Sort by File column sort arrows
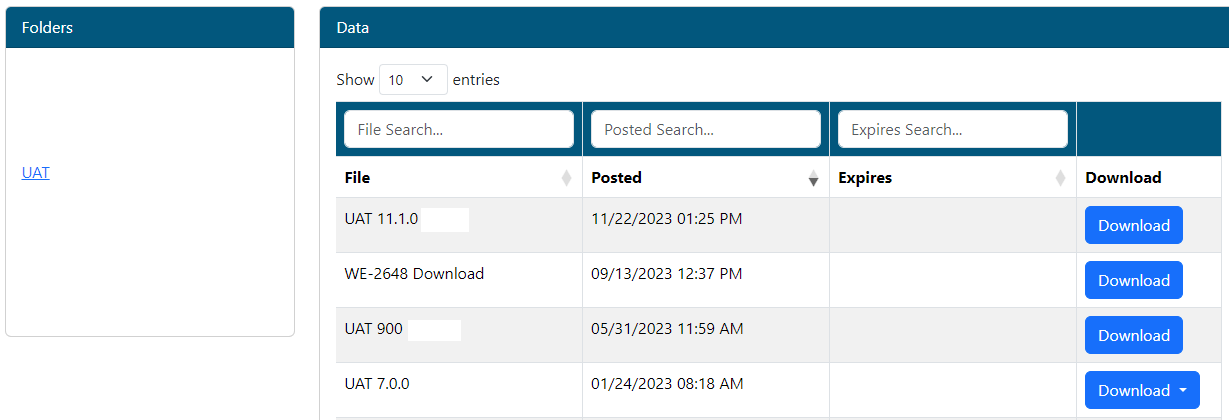1229x420 pixels. pos(566,178)
